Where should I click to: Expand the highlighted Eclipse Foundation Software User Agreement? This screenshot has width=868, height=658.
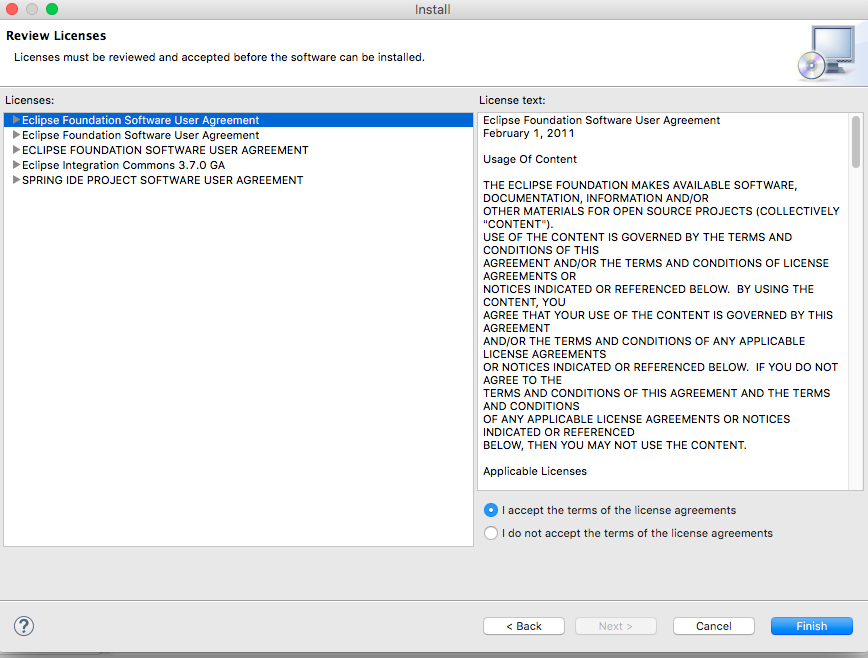16,120
